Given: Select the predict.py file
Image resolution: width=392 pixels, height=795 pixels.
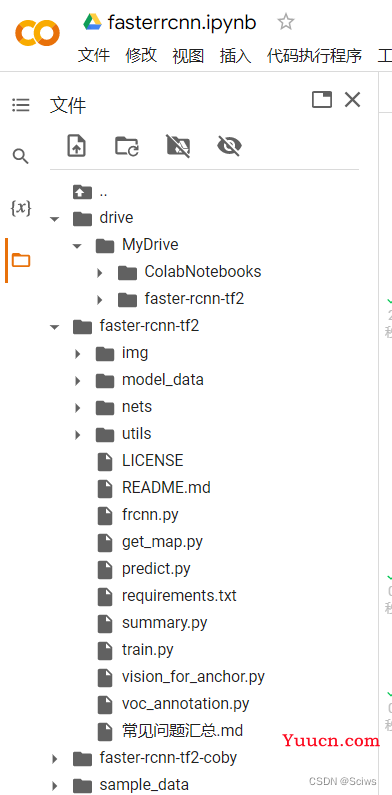Looking at the screenshot, I should (156, 569).
